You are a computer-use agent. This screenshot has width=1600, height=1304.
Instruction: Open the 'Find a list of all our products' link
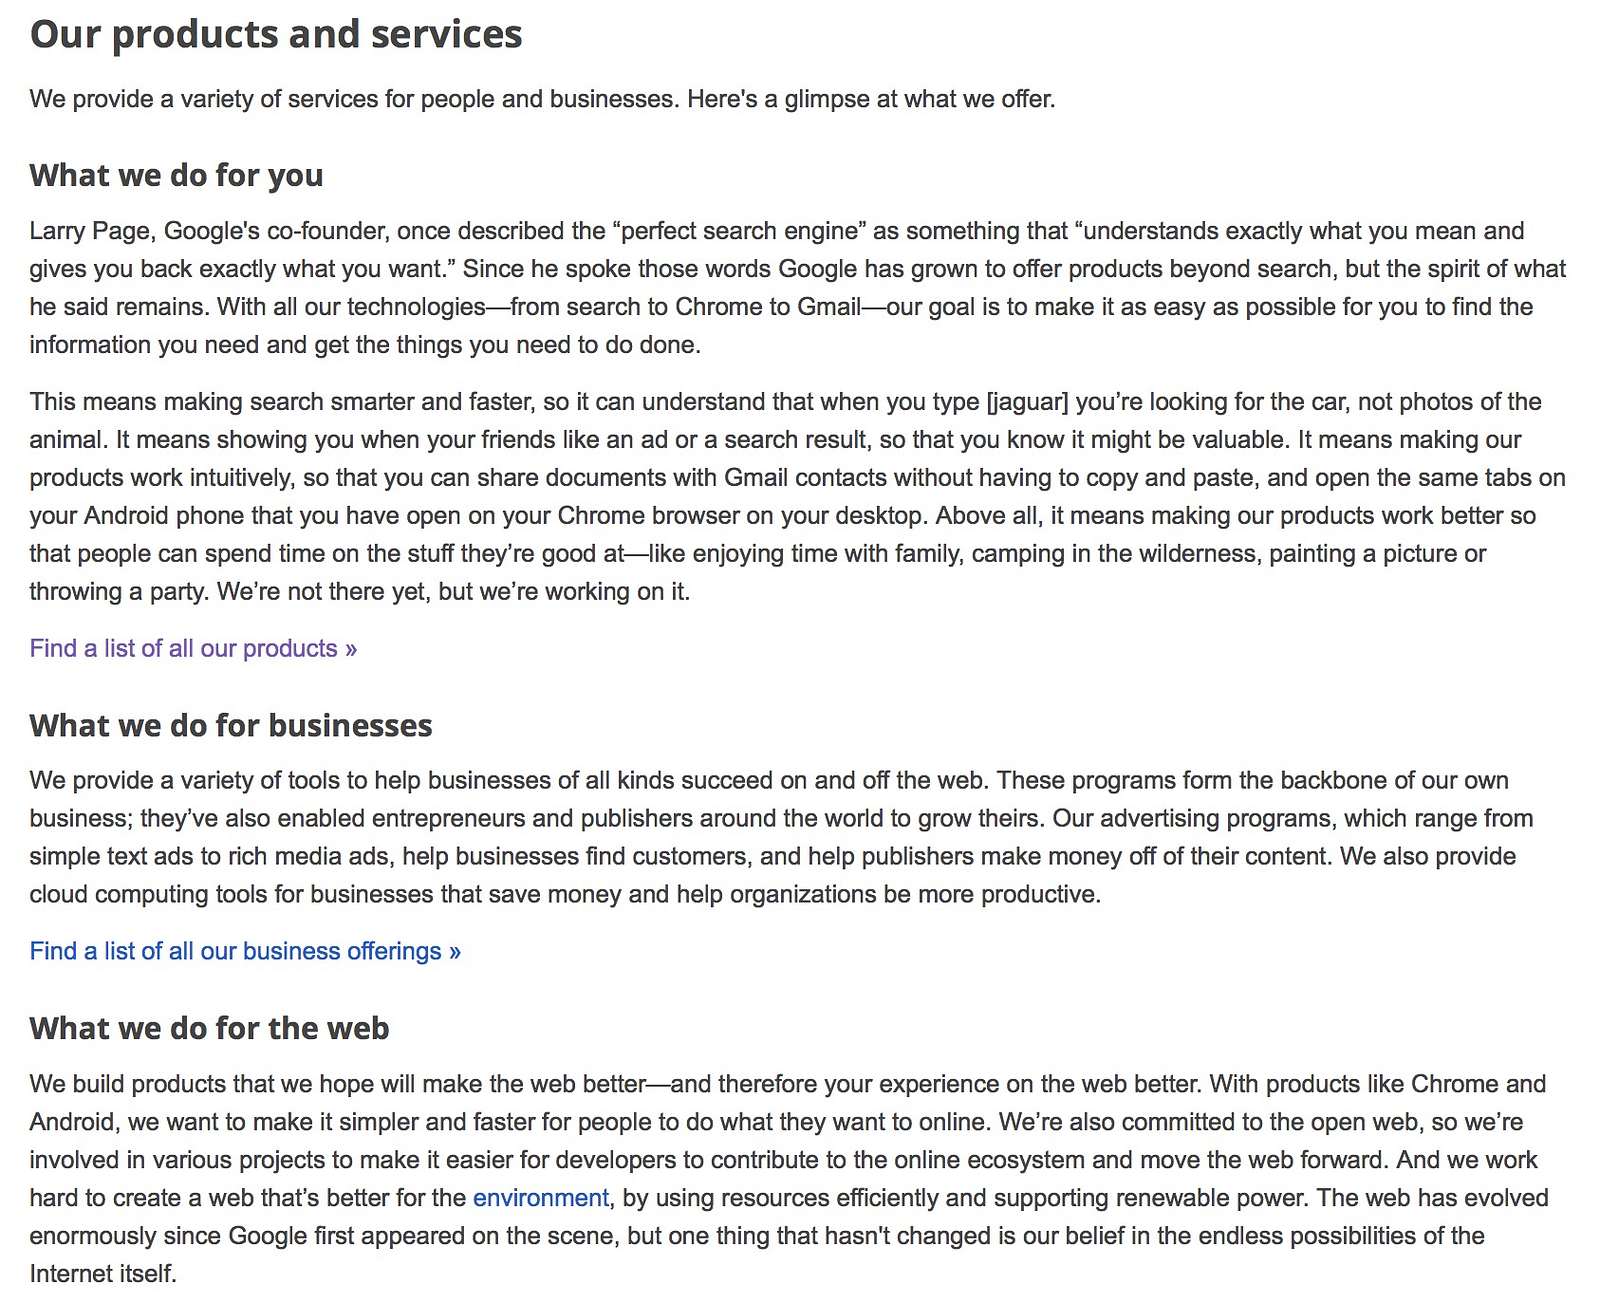tap(193, 649)
